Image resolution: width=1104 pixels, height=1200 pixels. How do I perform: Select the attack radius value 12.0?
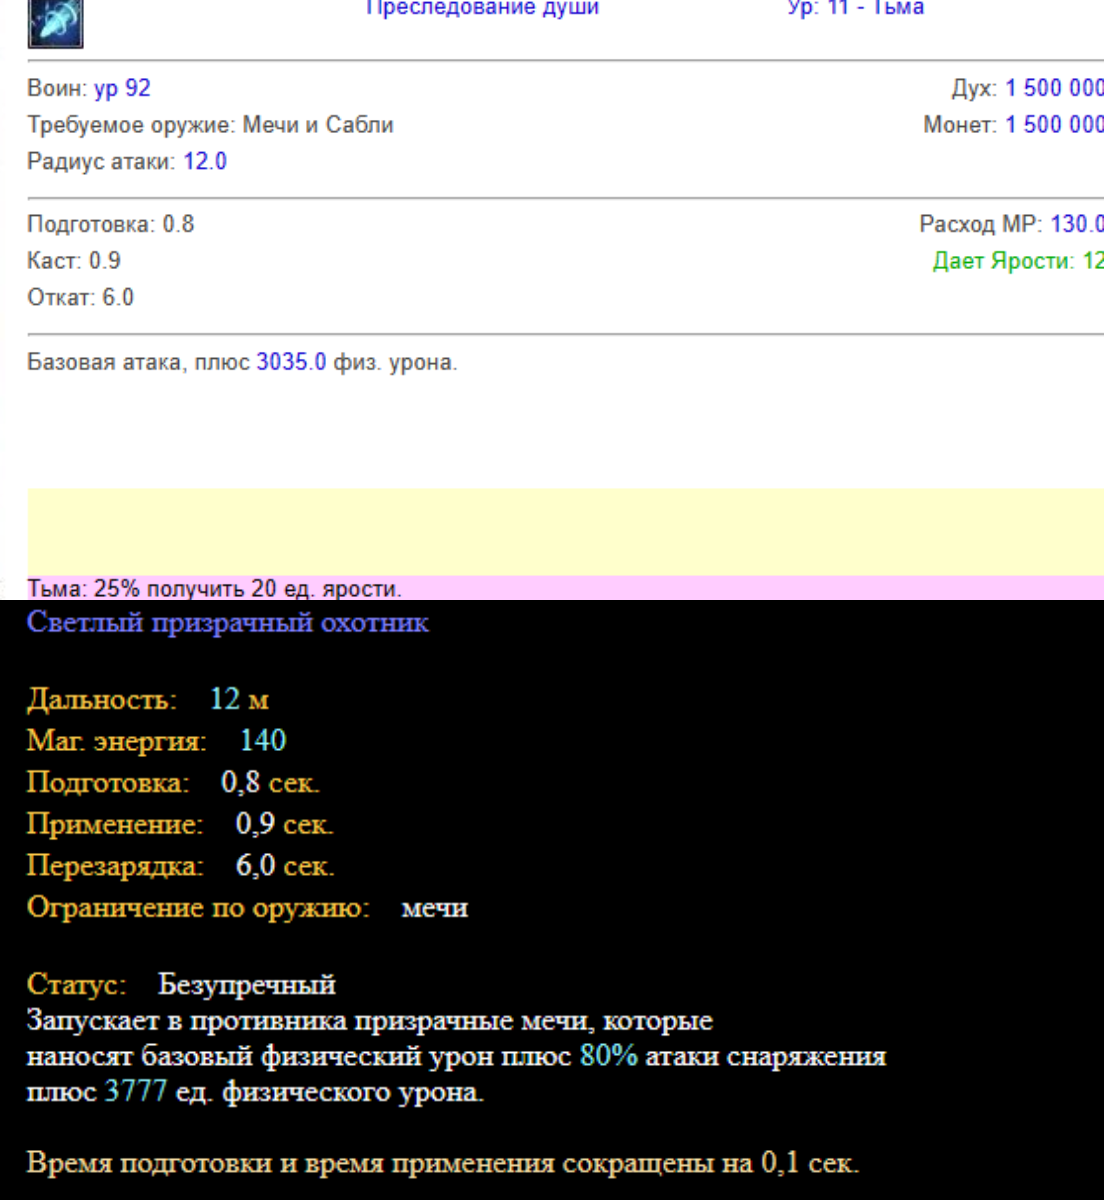pyautogui.click(x=205, y=161)
